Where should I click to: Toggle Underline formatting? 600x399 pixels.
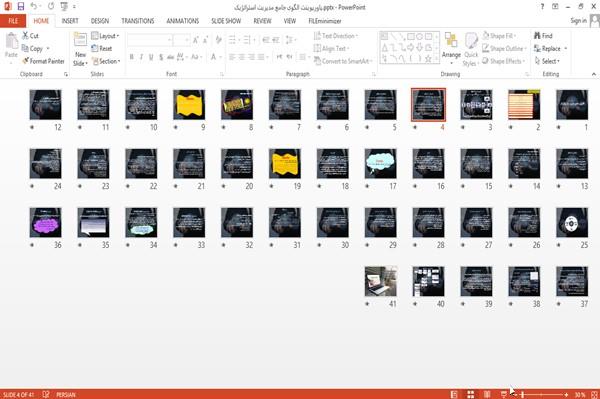click(151, 57)
